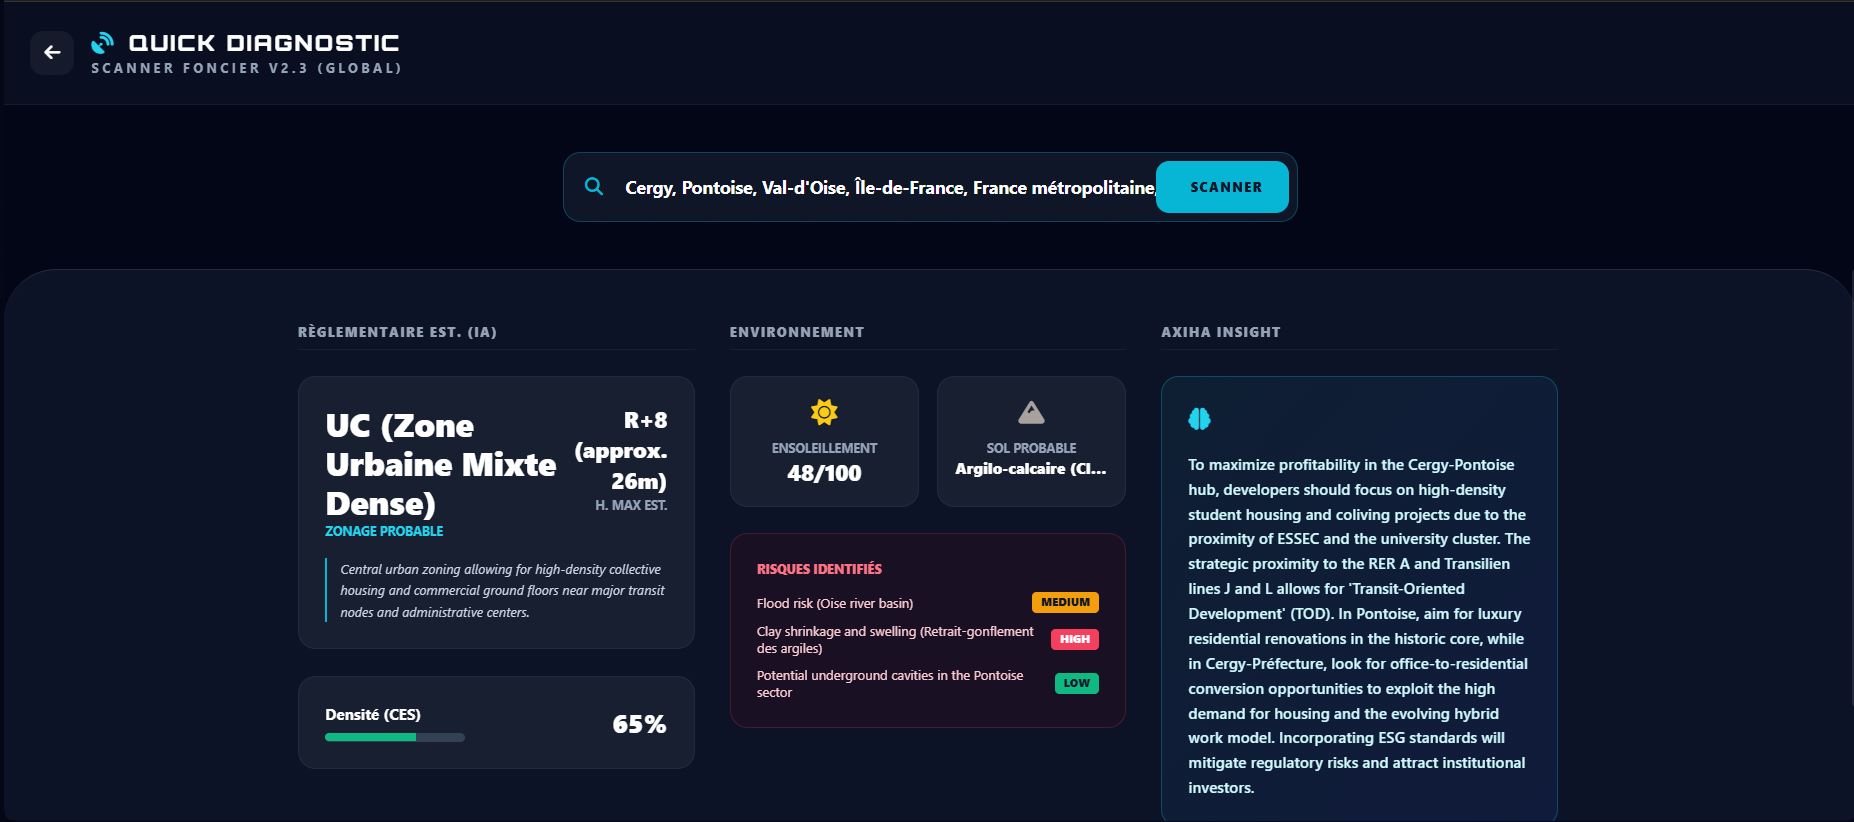Select the HIGH clay shrinkage badge

pyautogui.click(x=1075, y=639)
